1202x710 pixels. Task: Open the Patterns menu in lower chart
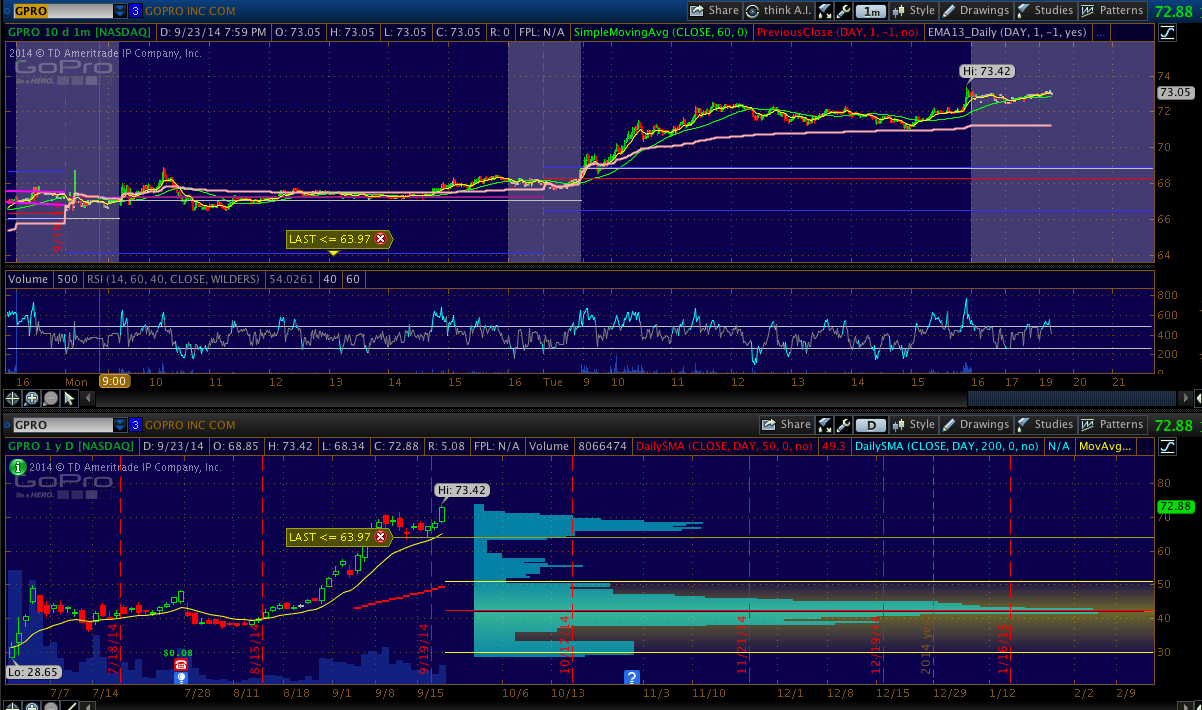(x=1112, y=425)
